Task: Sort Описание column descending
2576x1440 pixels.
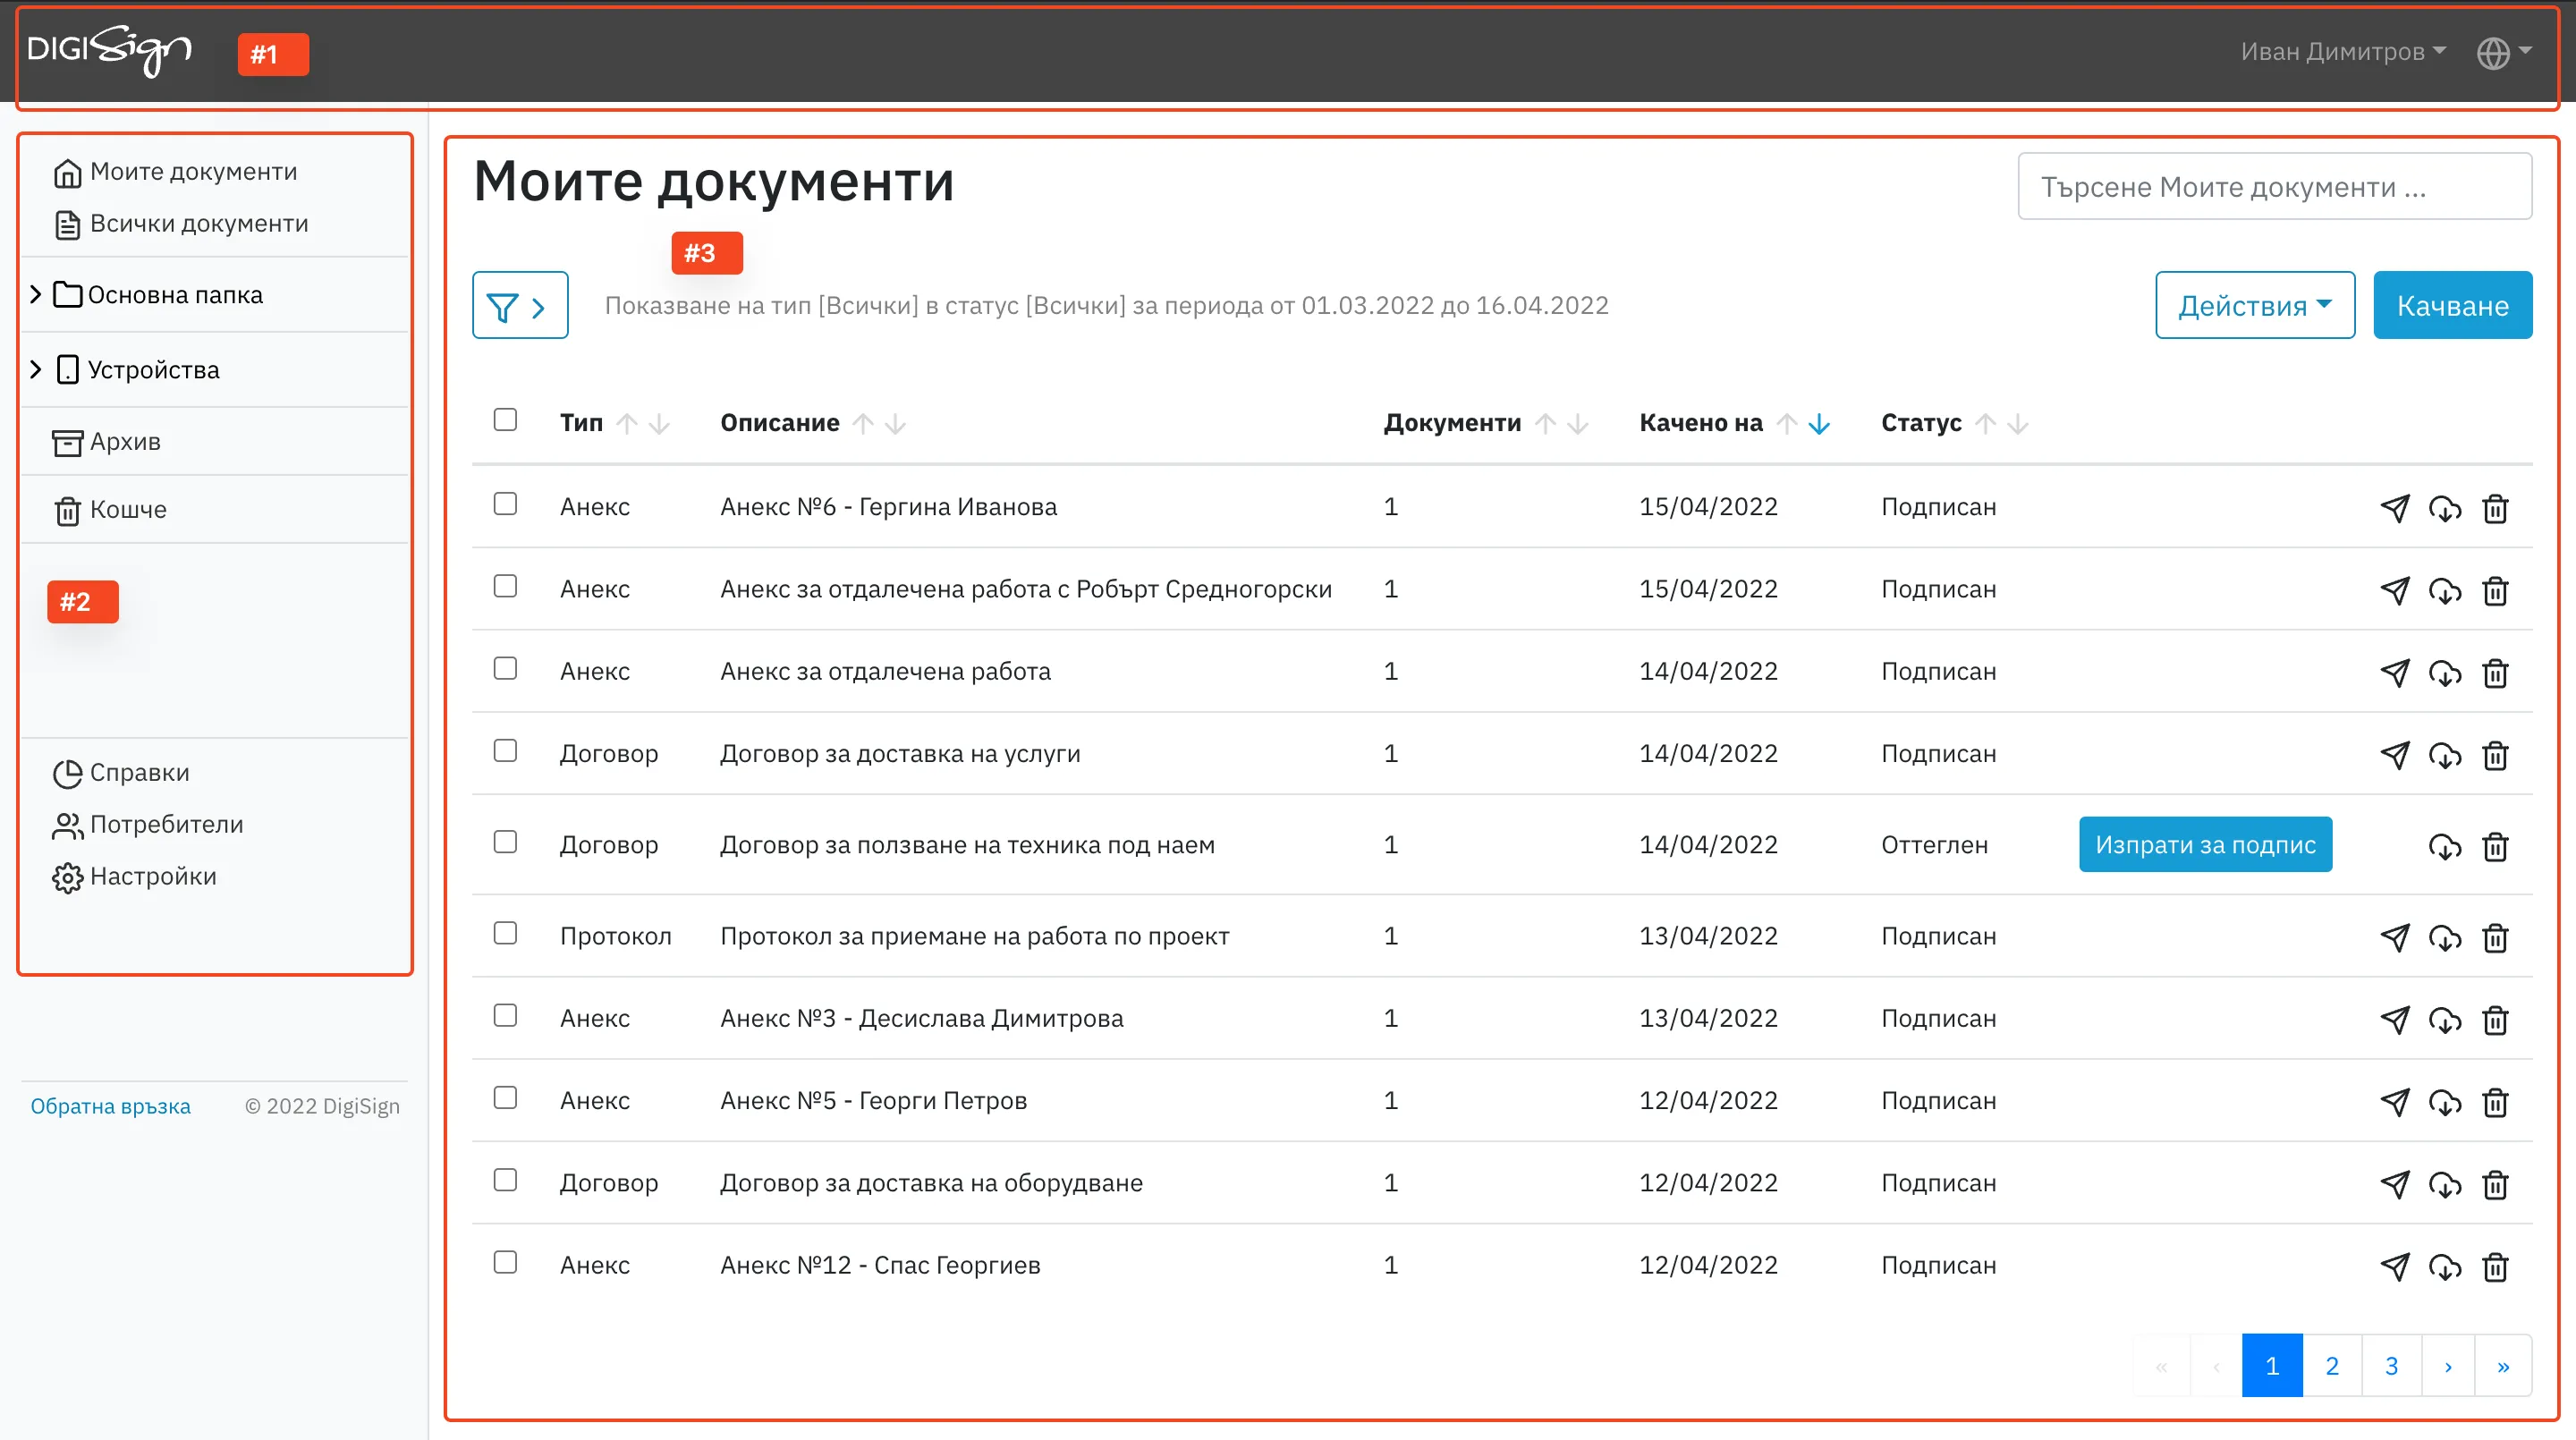Action: pyautogui.click(x=895, y=424)
